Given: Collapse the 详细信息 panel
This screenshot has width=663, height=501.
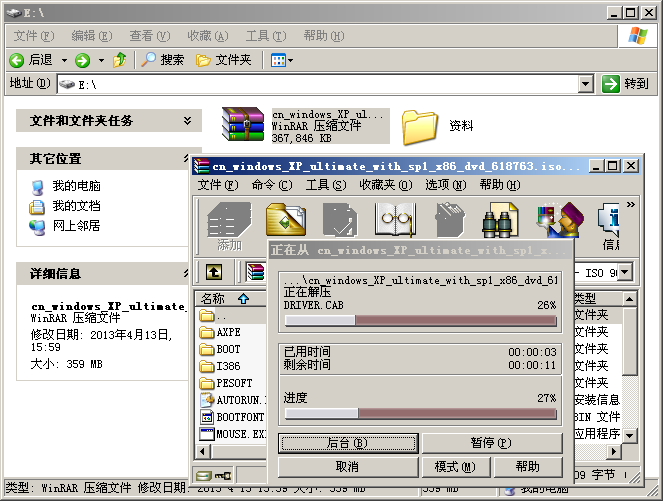Looking at the screenshot, I should click(186, 273).
